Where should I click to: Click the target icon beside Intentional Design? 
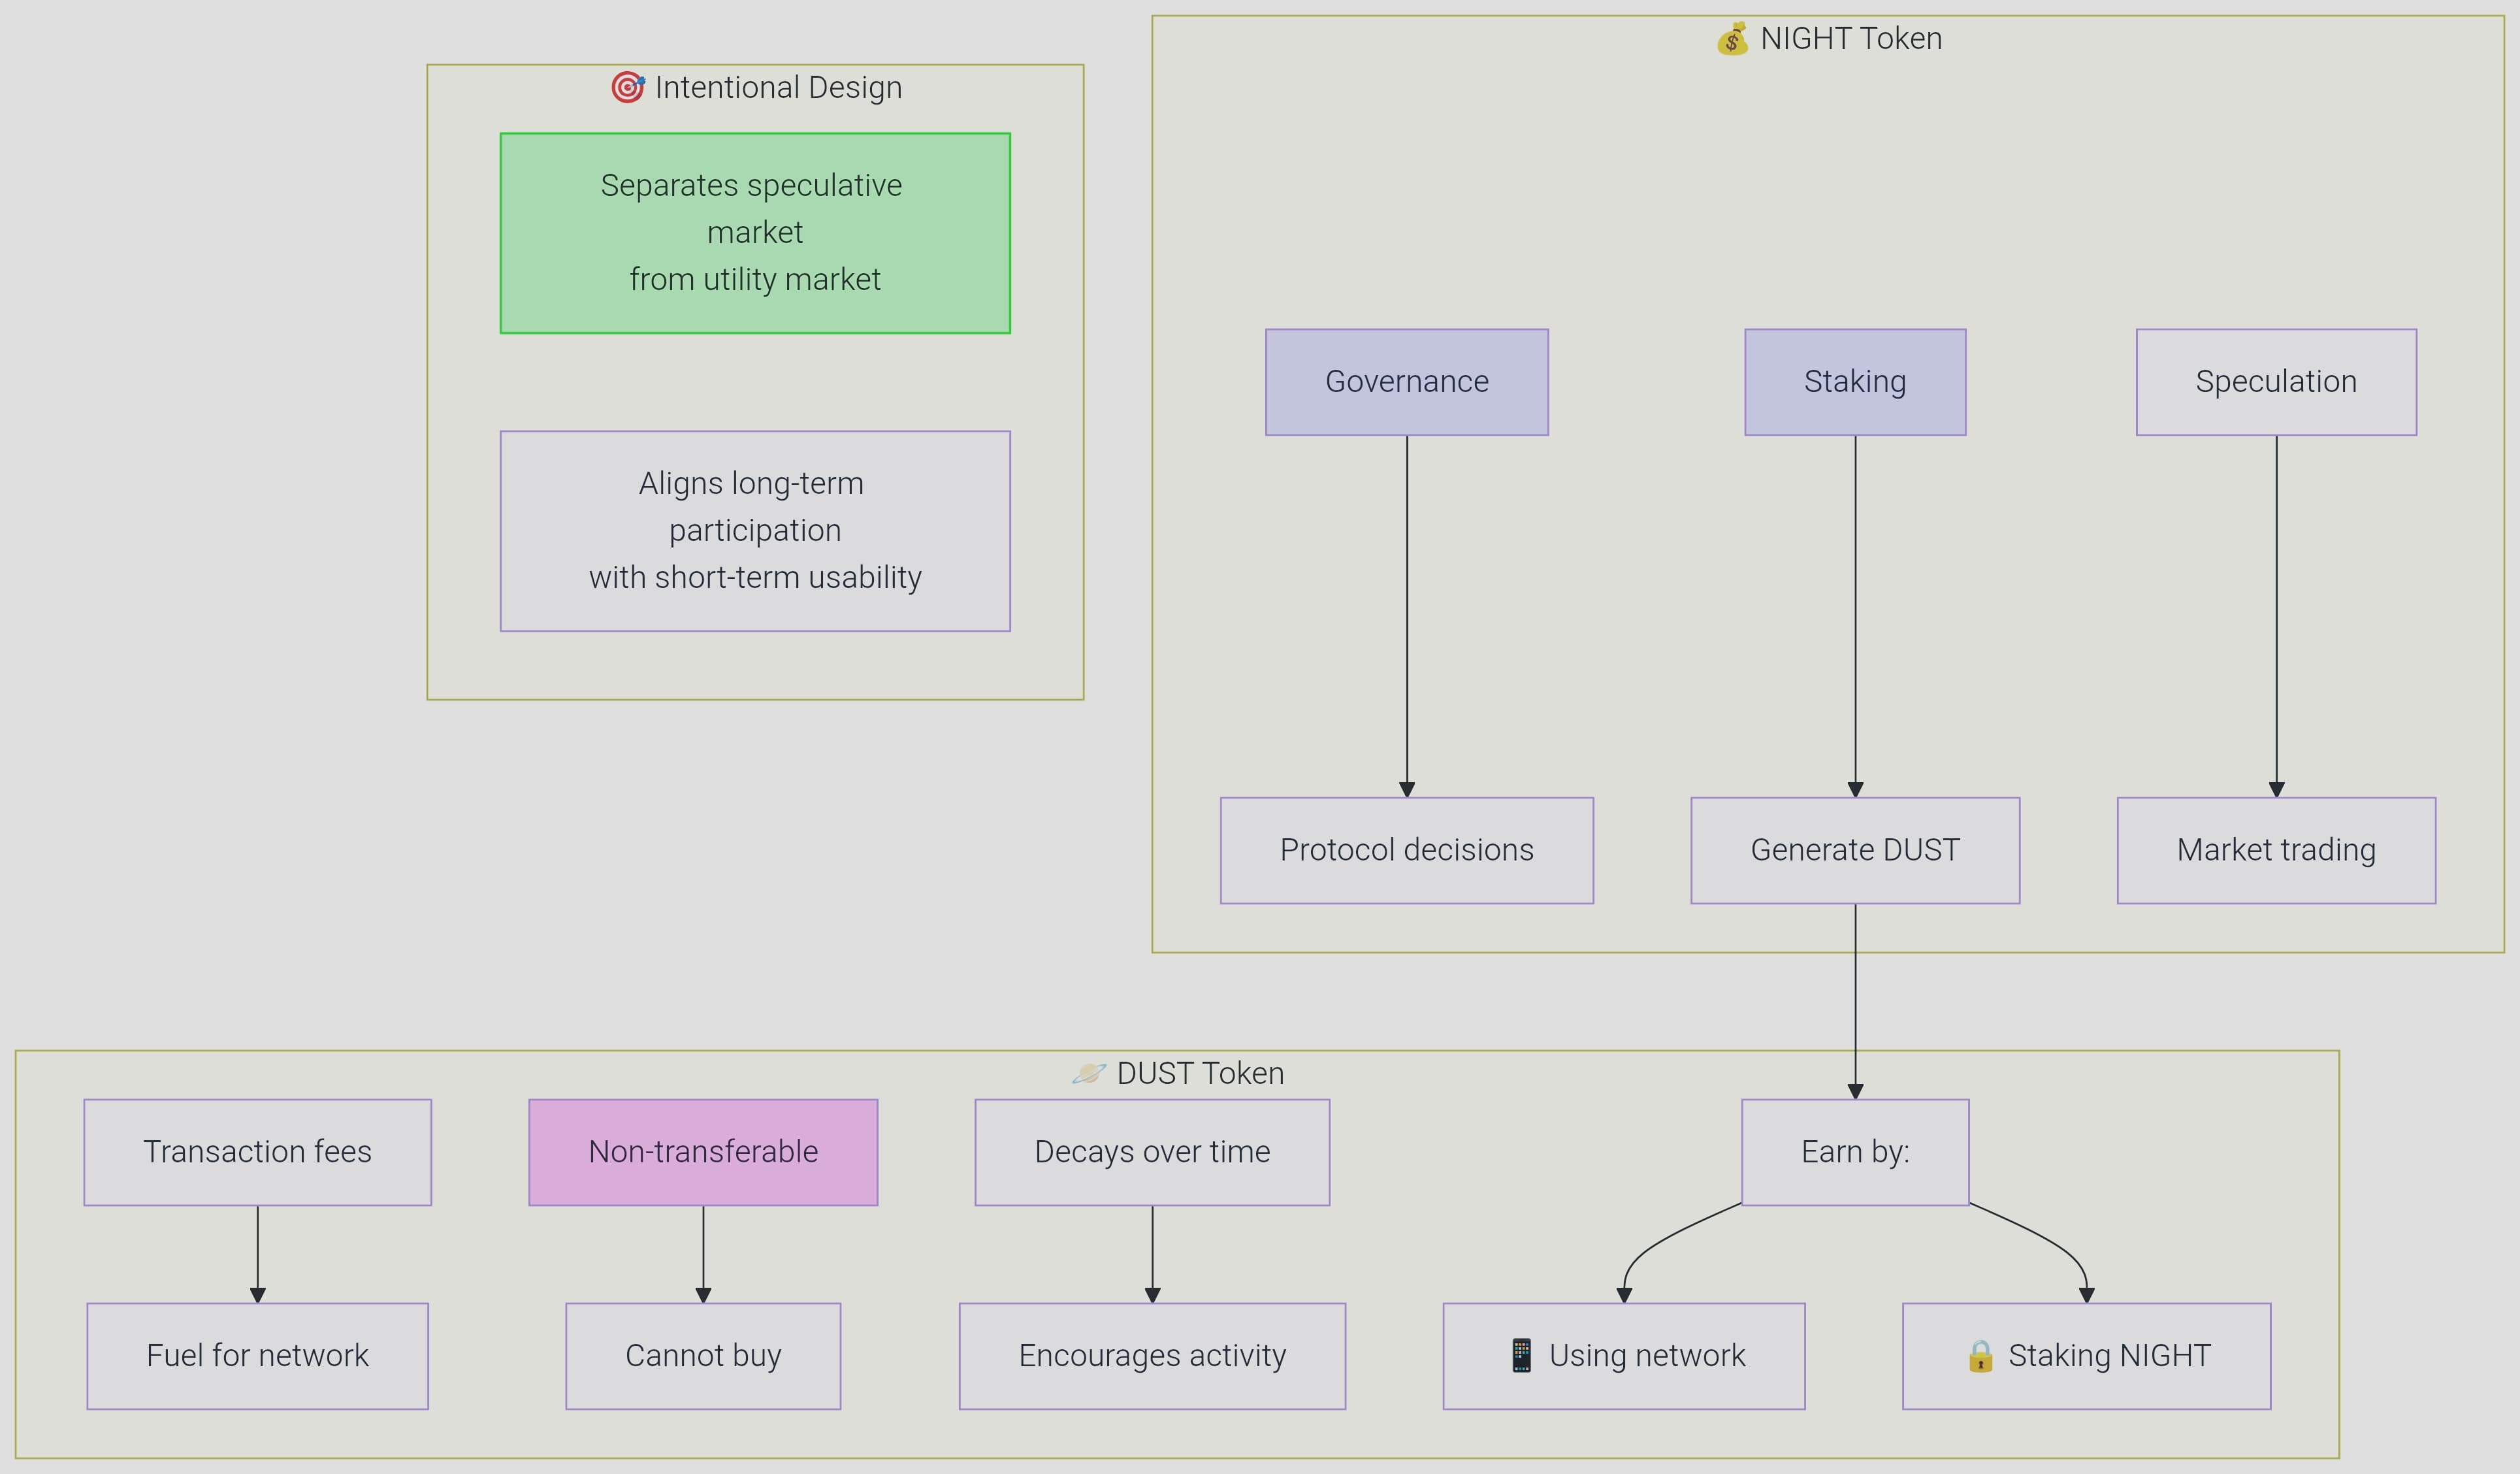pos(628,88)
